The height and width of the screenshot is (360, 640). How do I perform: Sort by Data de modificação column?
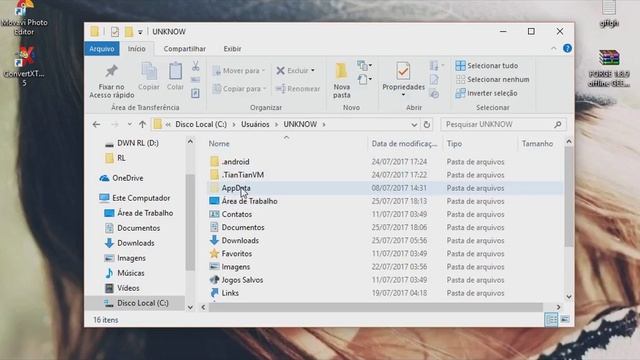pos(404,144)
